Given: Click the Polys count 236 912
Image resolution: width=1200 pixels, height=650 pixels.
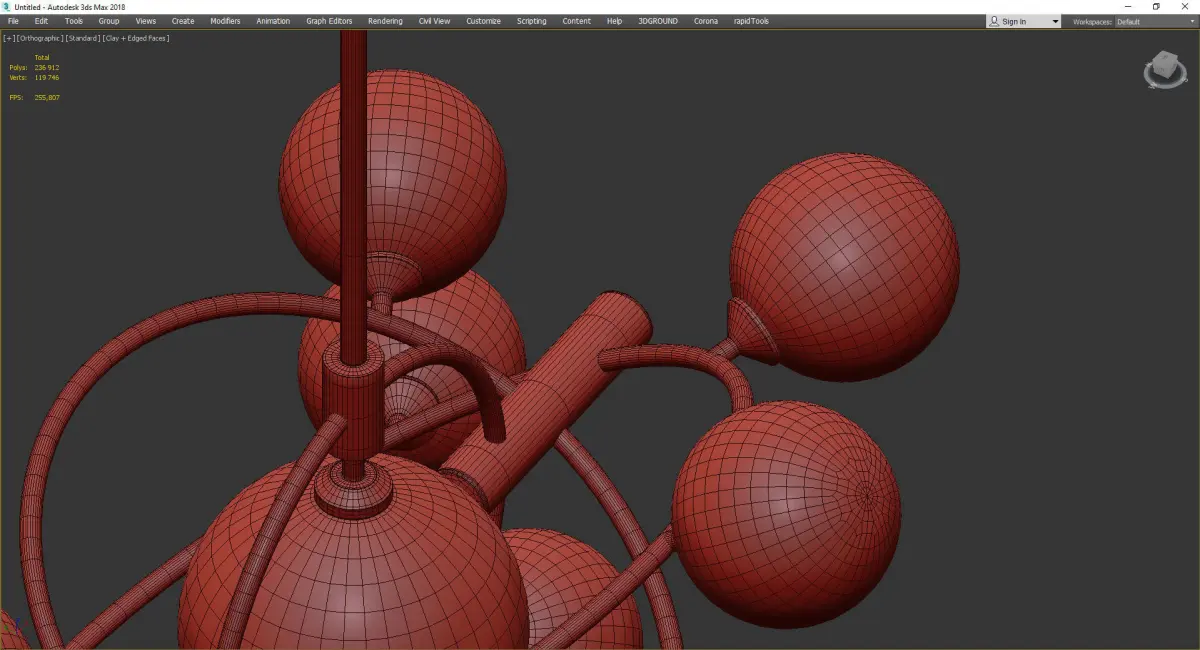Looking at the screenshot, I should (47, 68).
